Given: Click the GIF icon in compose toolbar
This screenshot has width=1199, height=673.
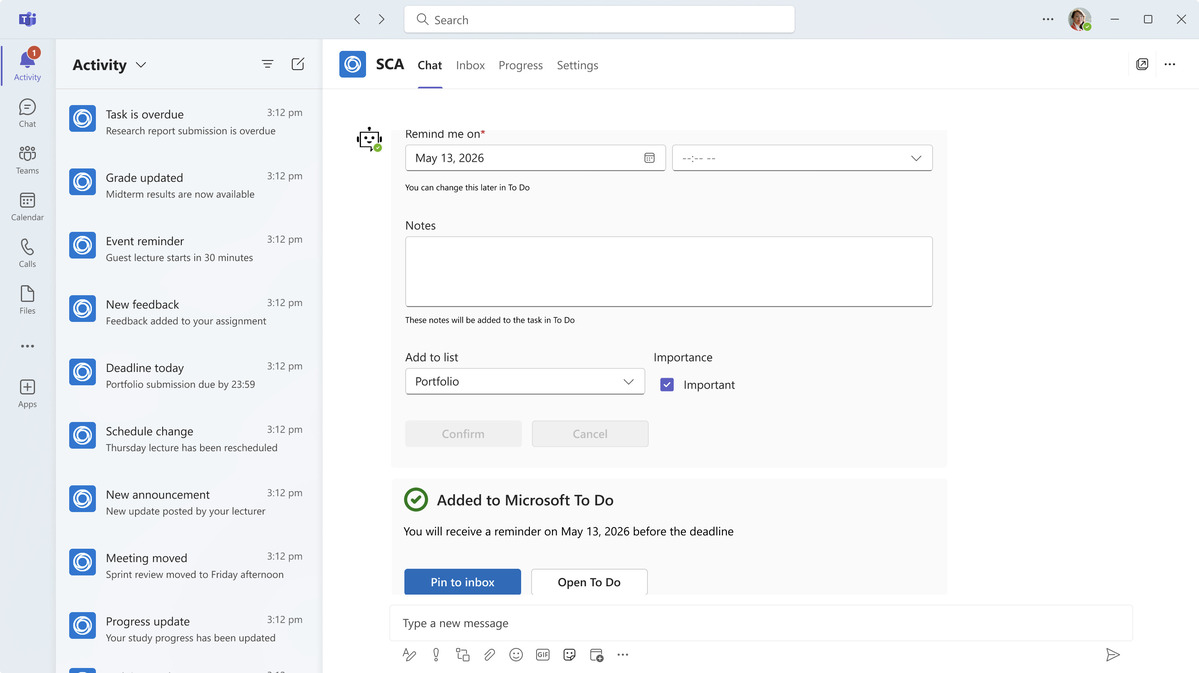Looking at the screenshot, I should tap(543, 655).
